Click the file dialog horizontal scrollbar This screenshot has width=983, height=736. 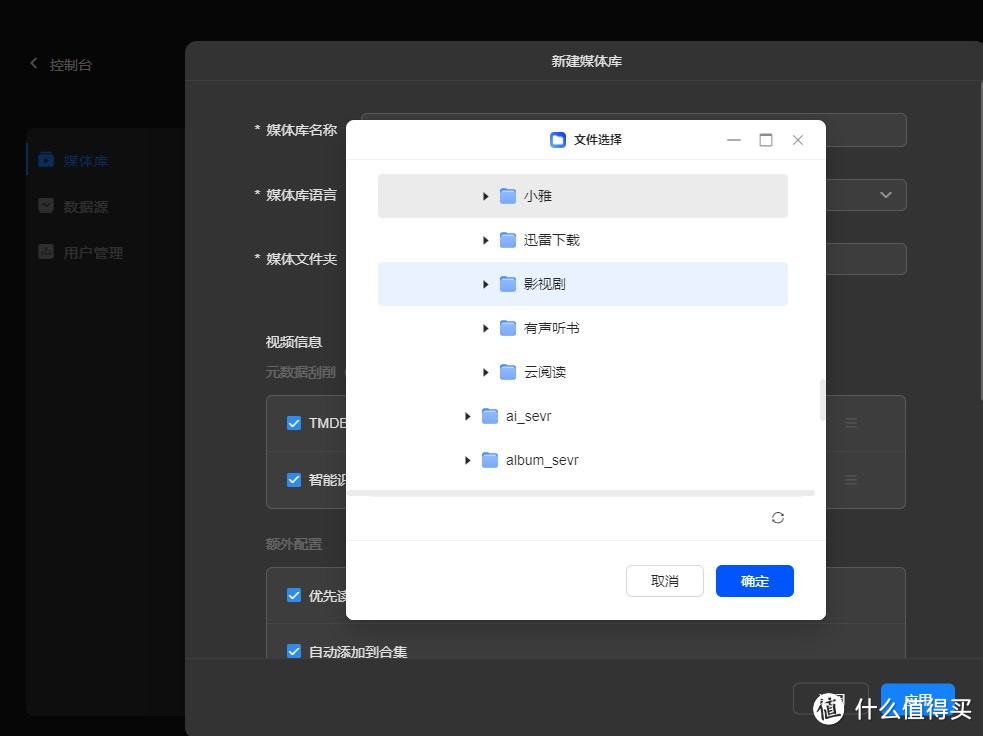pos(581,493)
